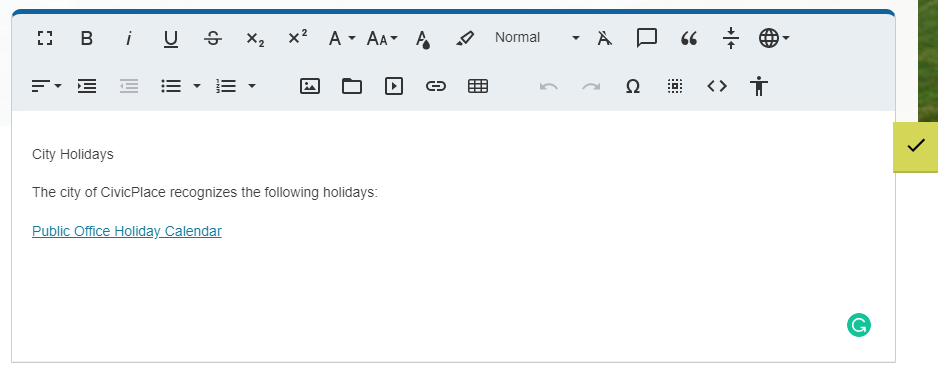This screenshot has width=938, height=367.
Task: Run accessibility checker
Action: (x=759, y=86)
